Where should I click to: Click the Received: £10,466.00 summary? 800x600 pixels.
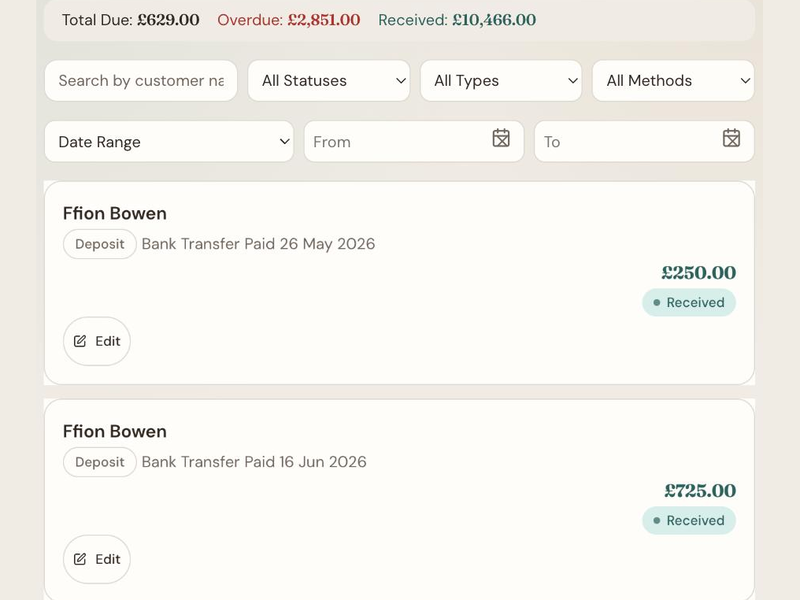(x=457, y=20)
